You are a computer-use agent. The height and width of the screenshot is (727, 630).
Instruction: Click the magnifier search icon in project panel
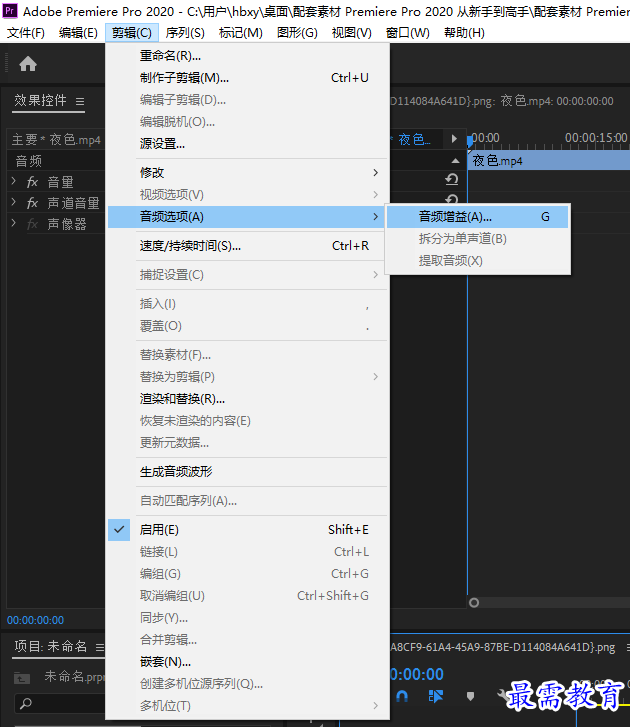(x=26, y=703)
